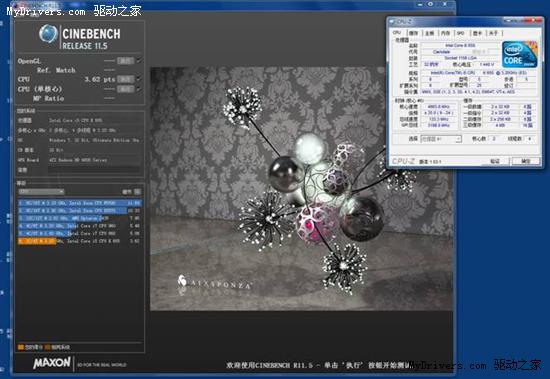Click the 3.62 pts CPU score

pyautogui.click(x=100, y=79)
